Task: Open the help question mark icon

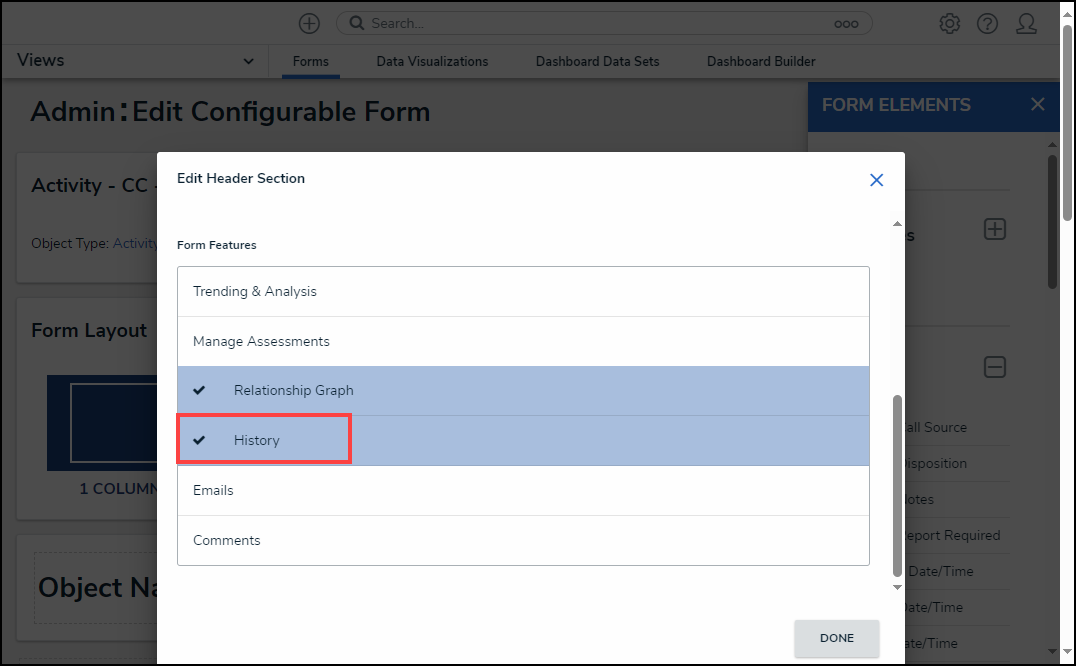Action: click(x=987, y=23)
